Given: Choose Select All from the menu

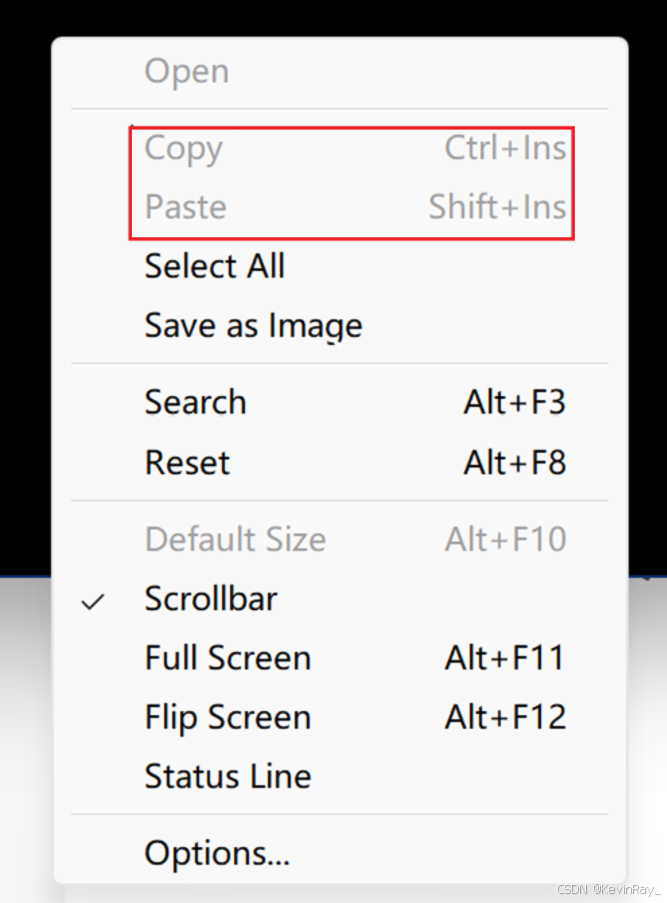Looking at the screenshot, I should pyautogui.click(x=339, y=266).
